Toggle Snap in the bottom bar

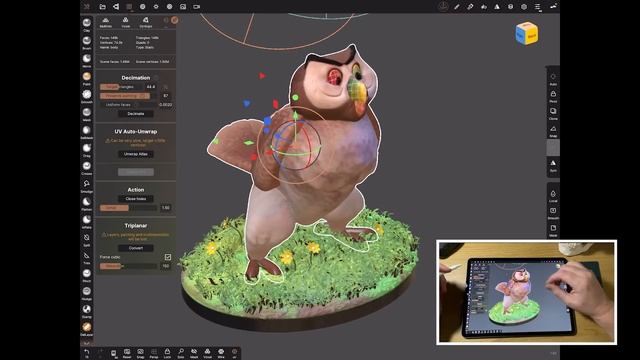point(140,353)
